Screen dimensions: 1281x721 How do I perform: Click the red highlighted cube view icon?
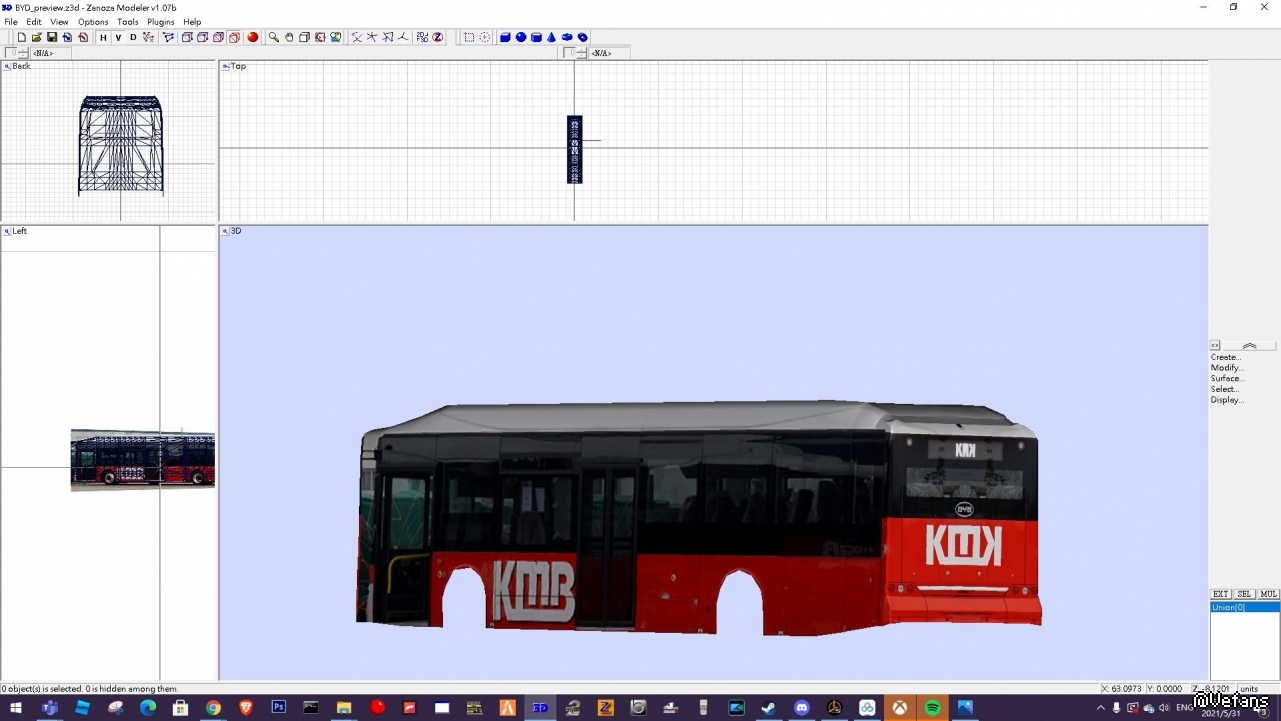pyautogui.click(x=234, y=37)
